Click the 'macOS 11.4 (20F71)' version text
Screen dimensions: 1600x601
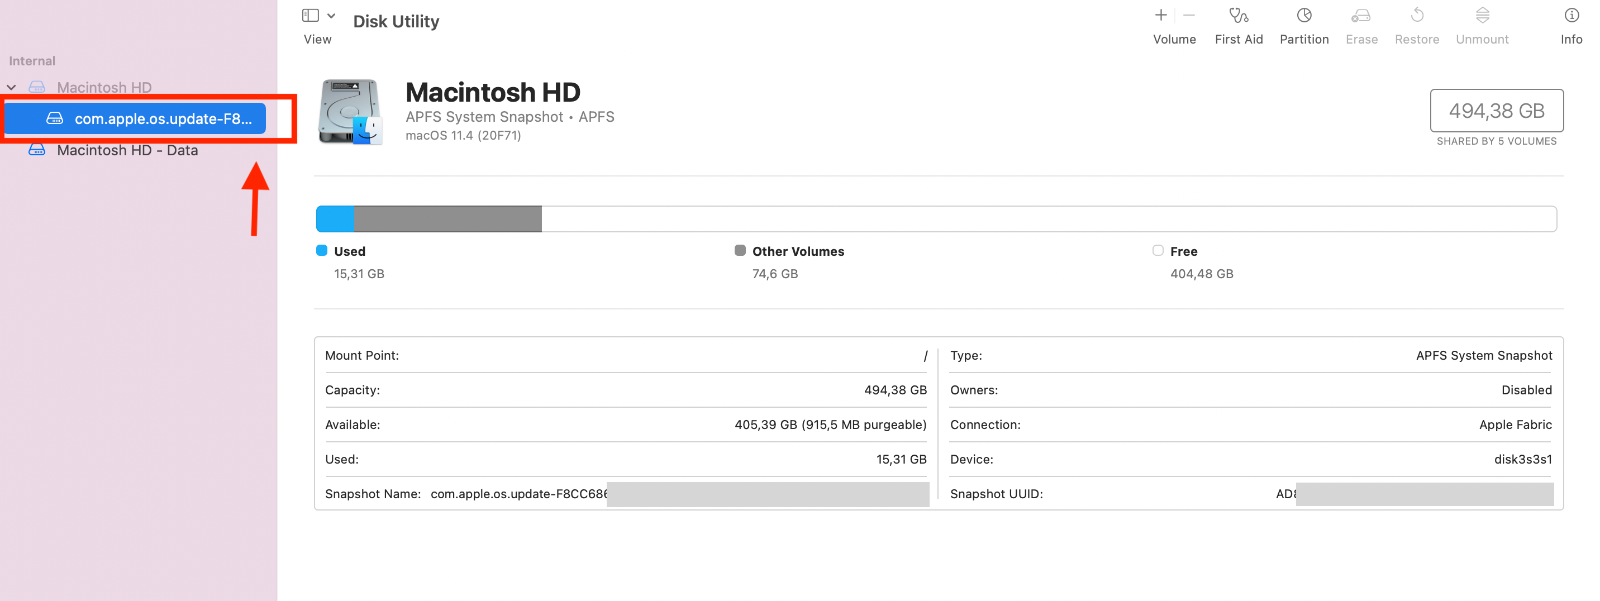click(x=463, y=136)
